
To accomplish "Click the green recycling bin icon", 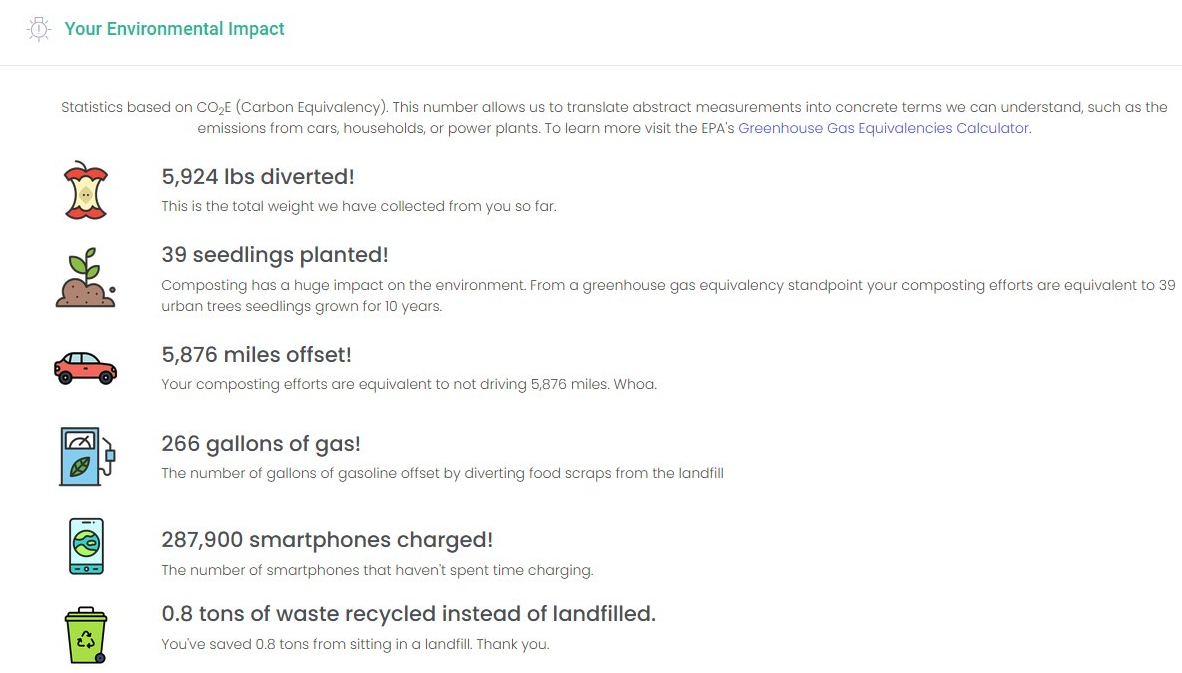I will (x=86, y=634).
